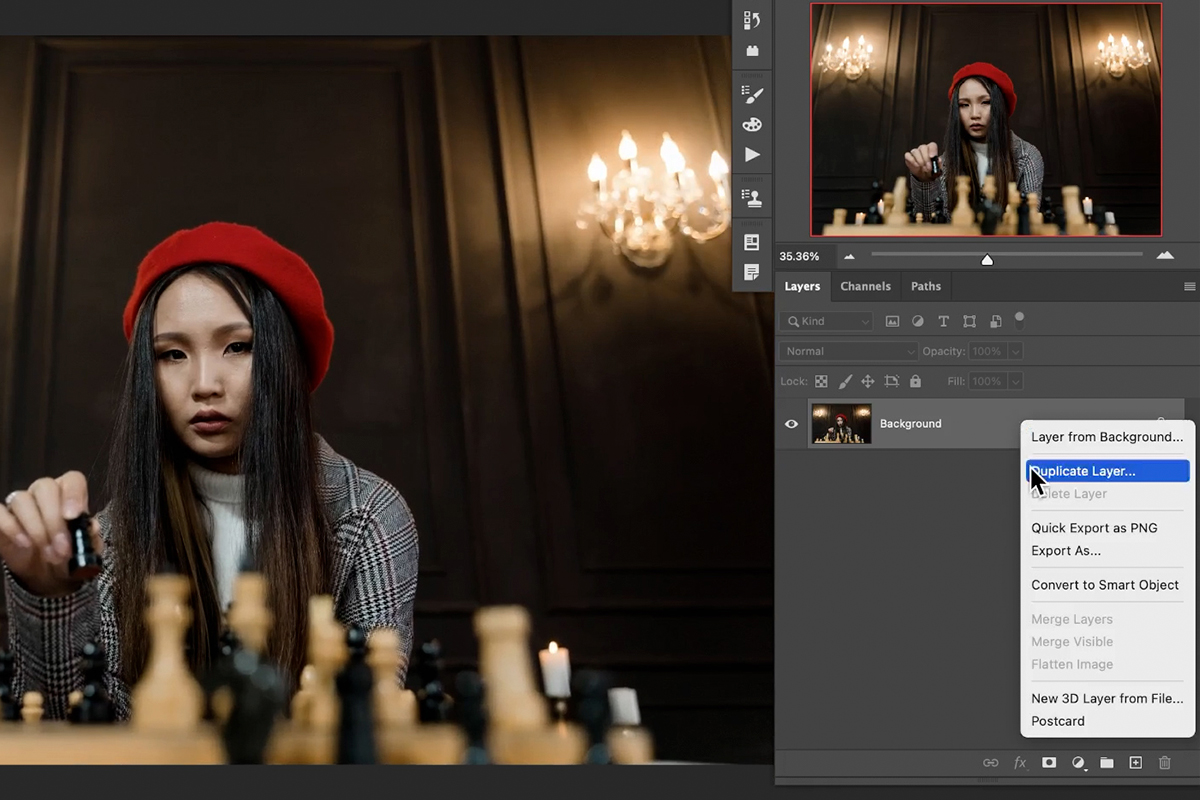
Task: Create a new layer plus icon
Action: (x=1136, y=763)
